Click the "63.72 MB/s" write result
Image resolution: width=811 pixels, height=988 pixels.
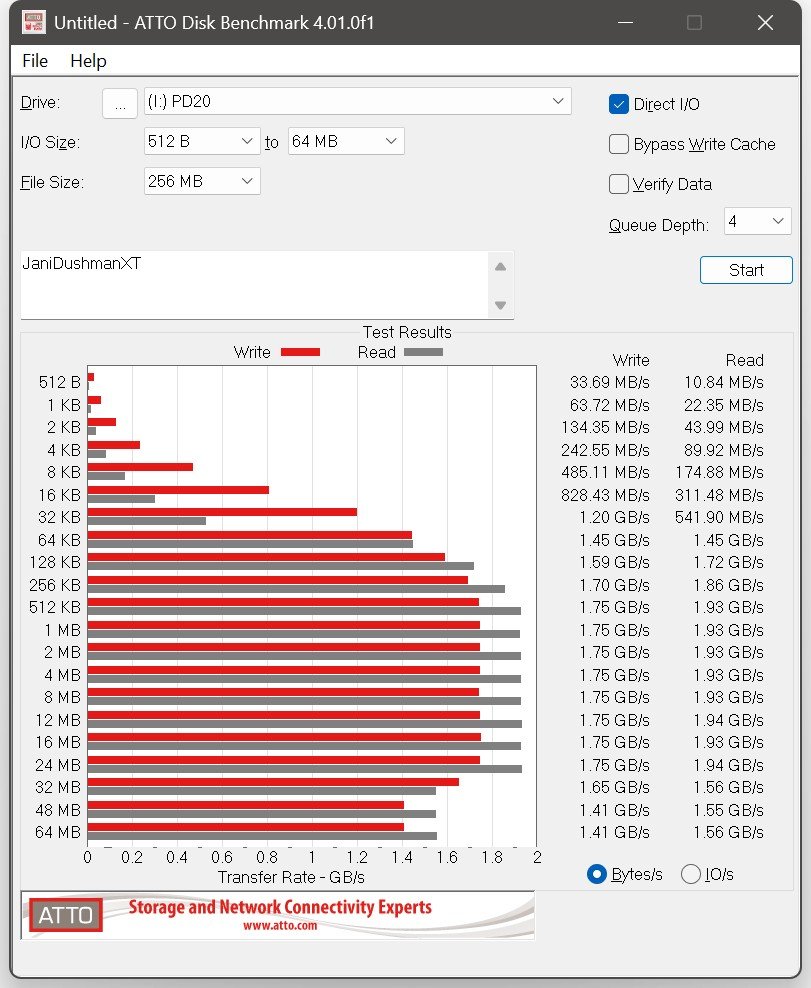(x=609, y=405)
